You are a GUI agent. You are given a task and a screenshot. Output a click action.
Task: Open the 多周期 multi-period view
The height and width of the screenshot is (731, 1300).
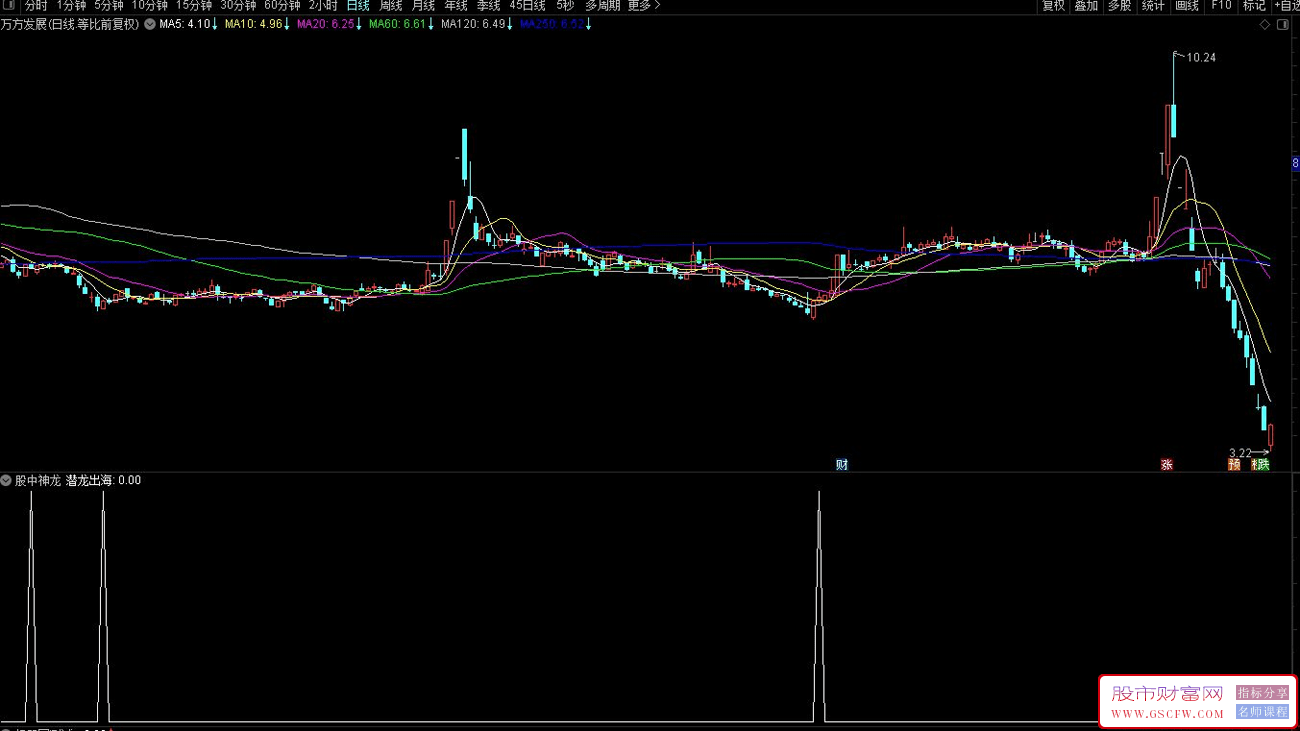click(x=603, y=6)
